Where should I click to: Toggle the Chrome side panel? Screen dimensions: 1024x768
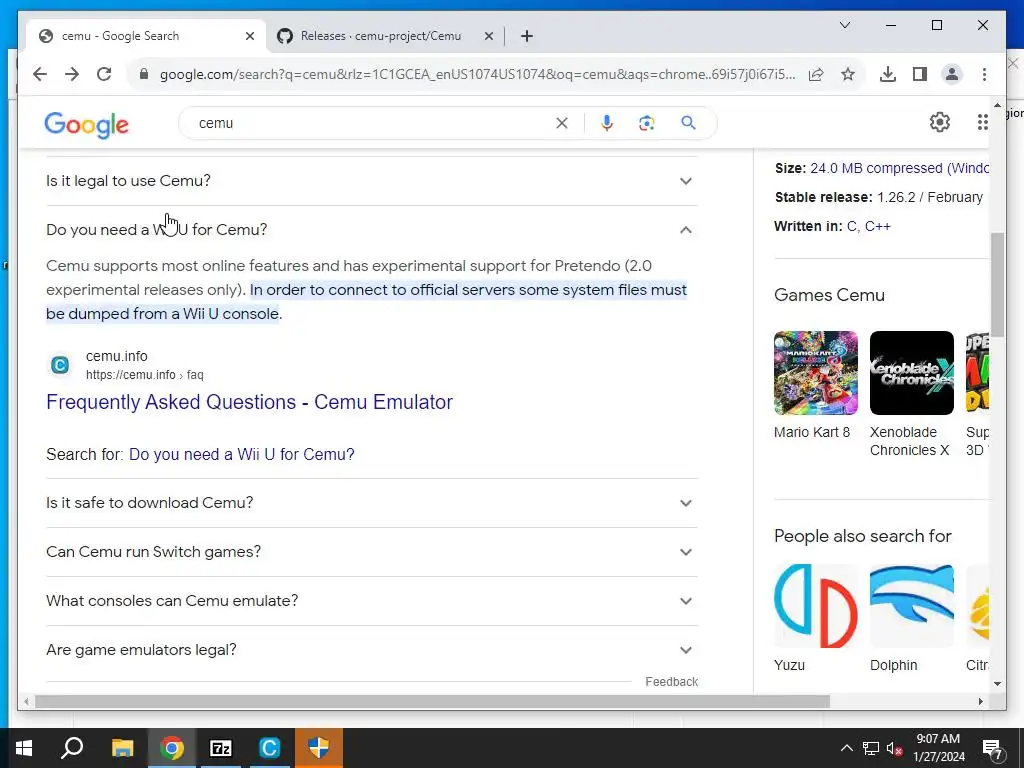920,74
